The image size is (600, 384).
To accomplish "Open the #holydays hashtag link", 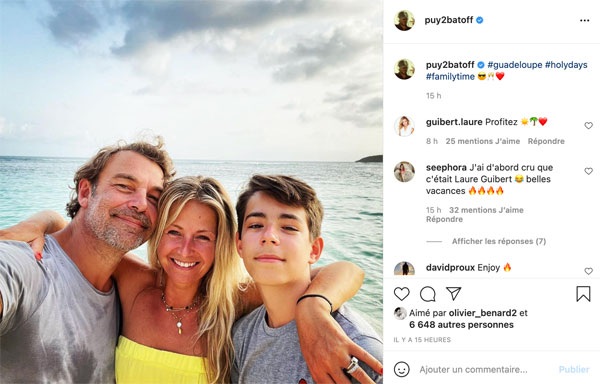I will coord(566,65).
